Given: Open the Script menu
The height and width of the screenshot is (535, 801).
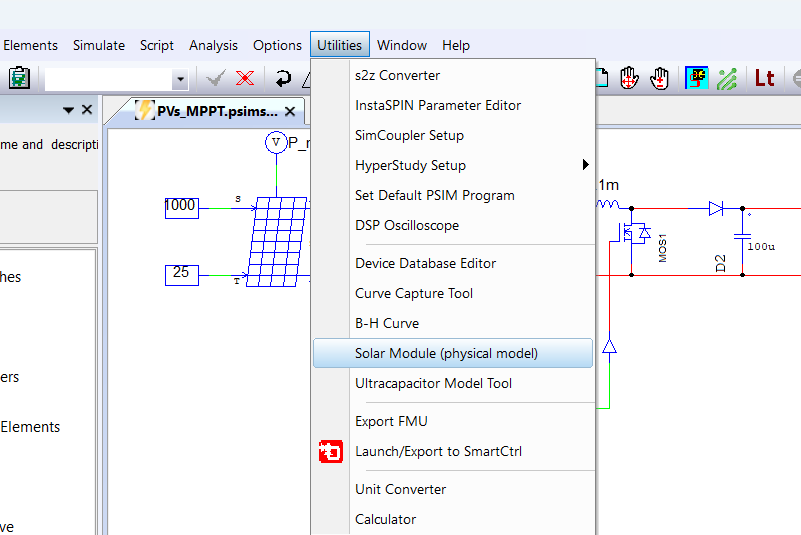Looking at the screenshot, I should point(157,45).
